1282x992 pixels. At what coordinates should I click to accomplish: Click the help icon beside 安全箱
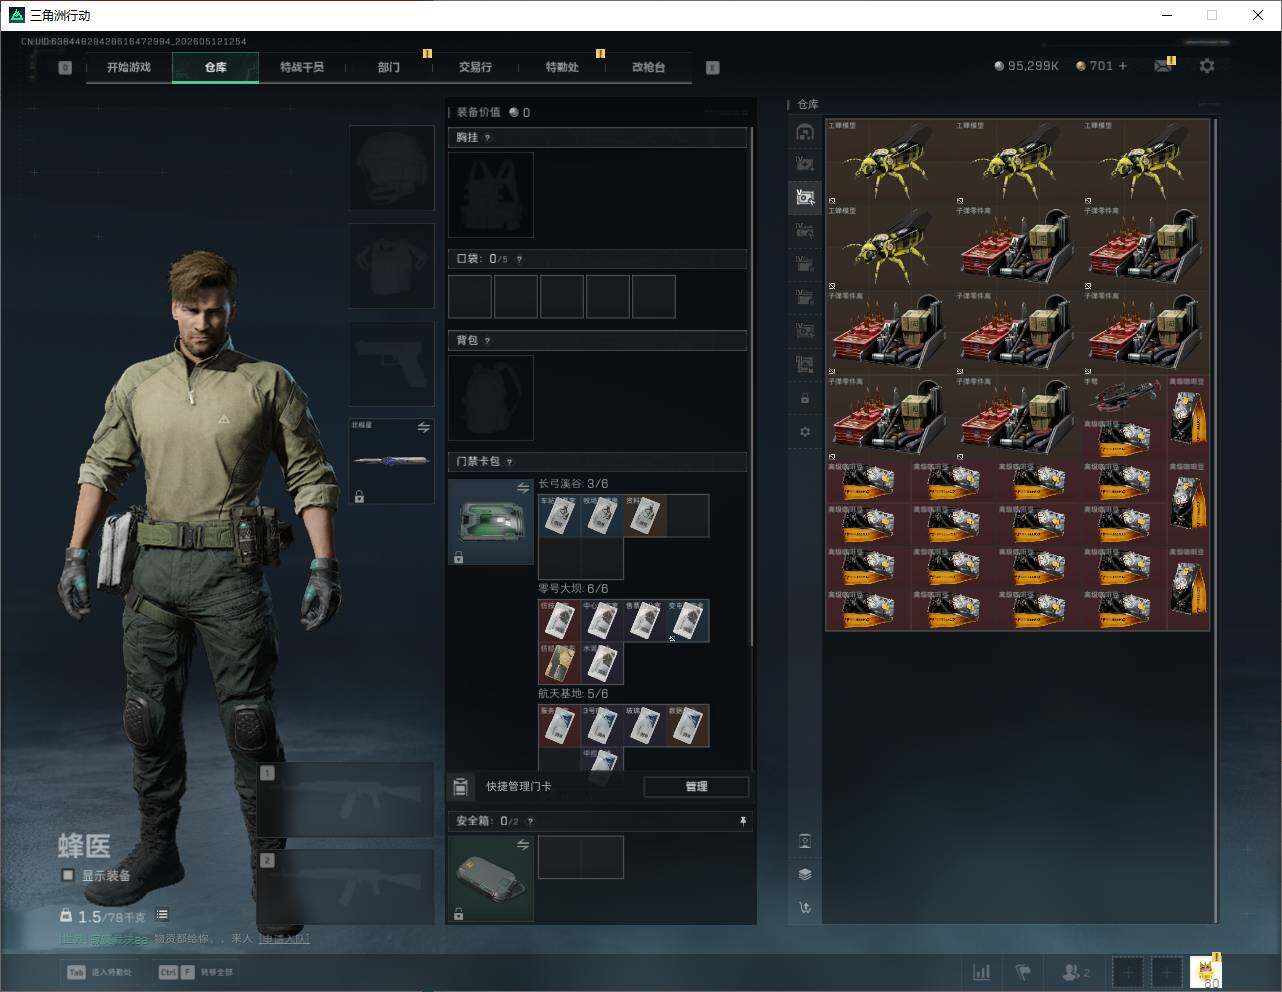530,822
